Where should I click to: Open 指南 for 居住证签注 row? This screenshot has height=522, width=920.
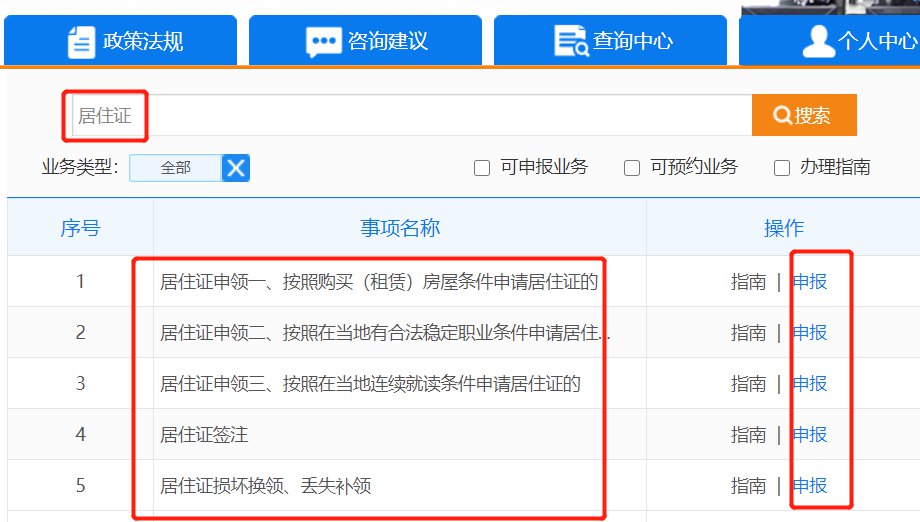(x=749, y=435)
